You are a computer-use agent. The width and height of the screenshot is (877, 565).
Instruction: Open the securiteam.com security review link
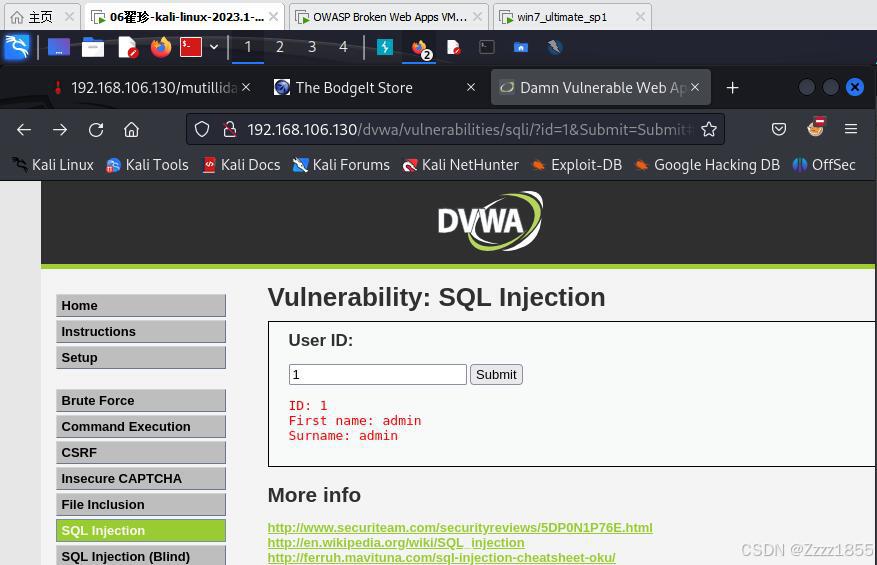coord(460,528)
